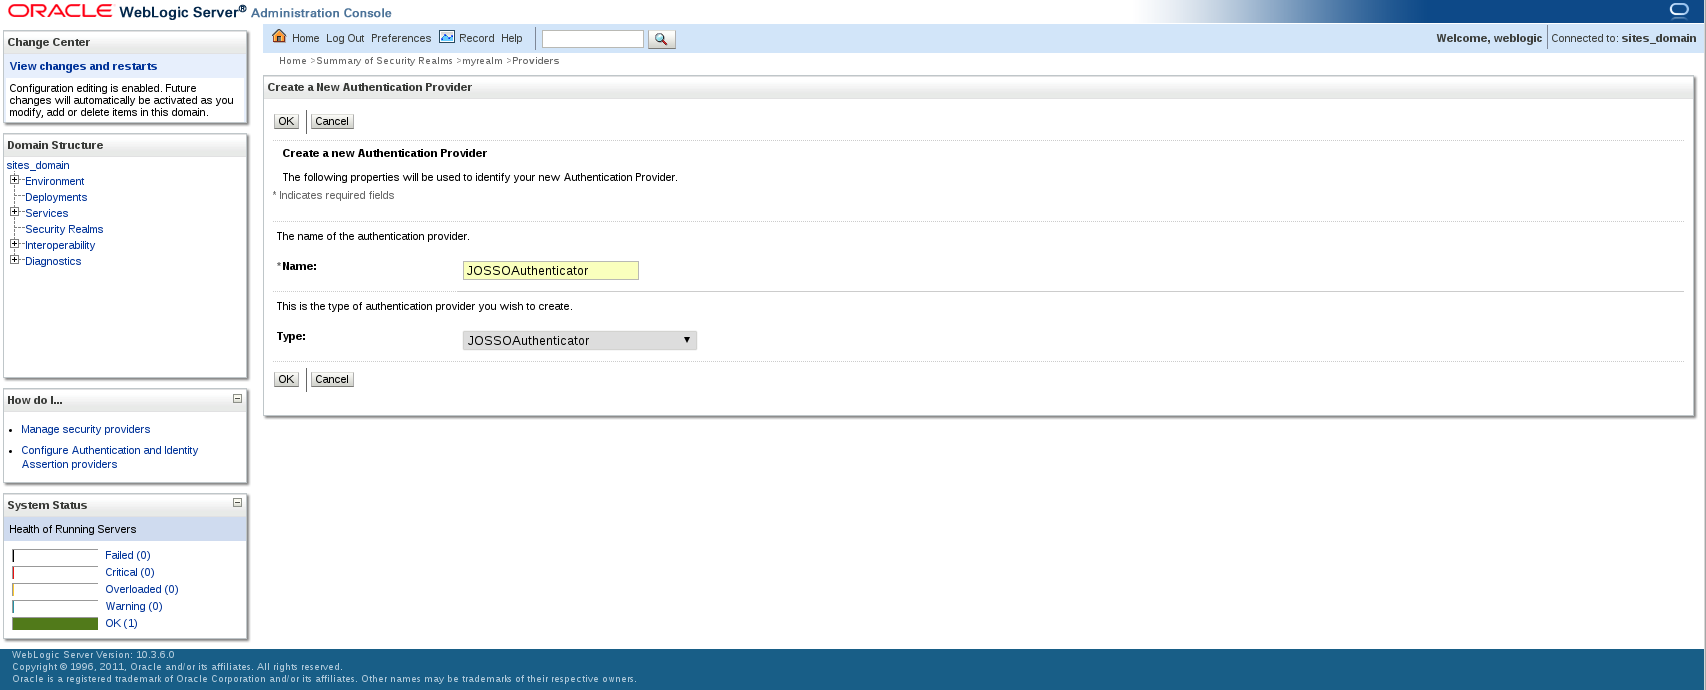
Task: Click bottom Cancel button
Action: (x=332, y=379)
